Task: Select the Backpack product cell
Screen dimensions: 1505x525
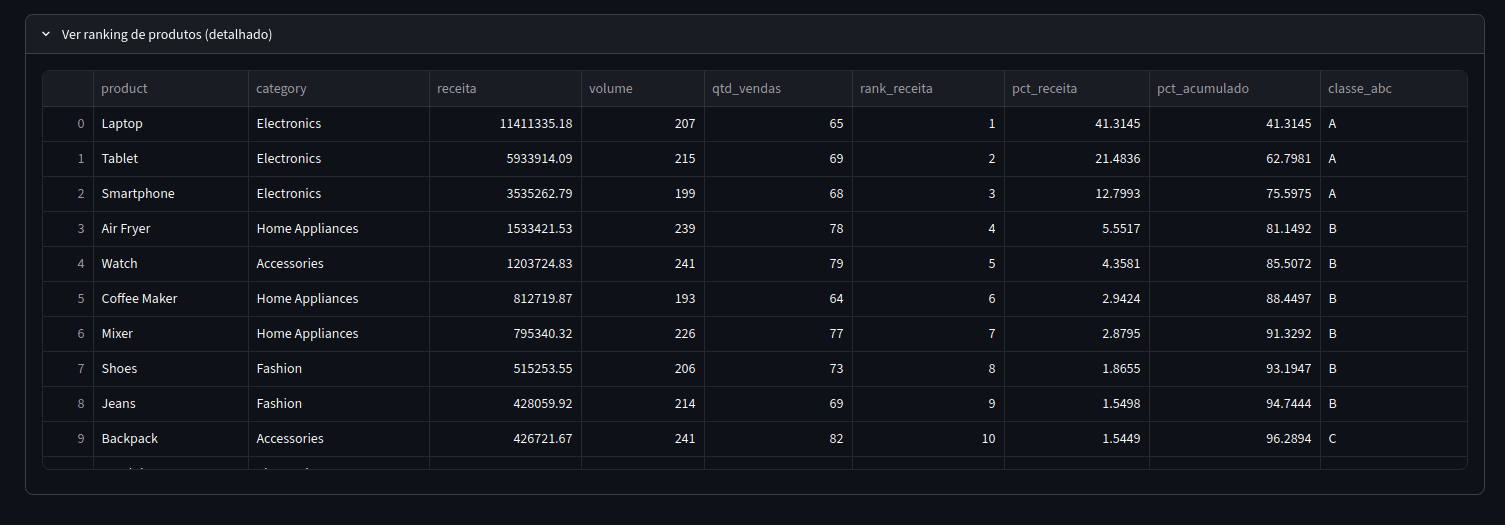Action: point(171,439)
